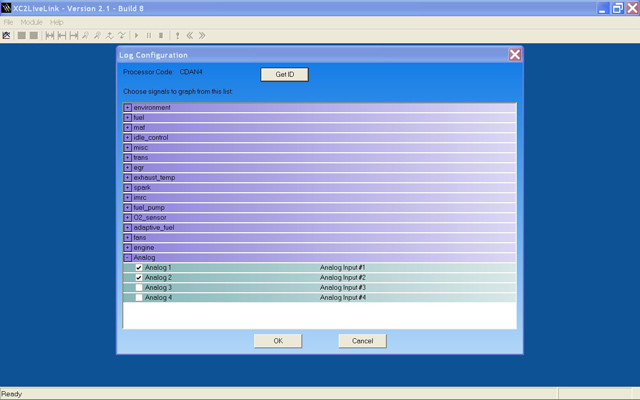Open the Module menu

pos(31,22)
